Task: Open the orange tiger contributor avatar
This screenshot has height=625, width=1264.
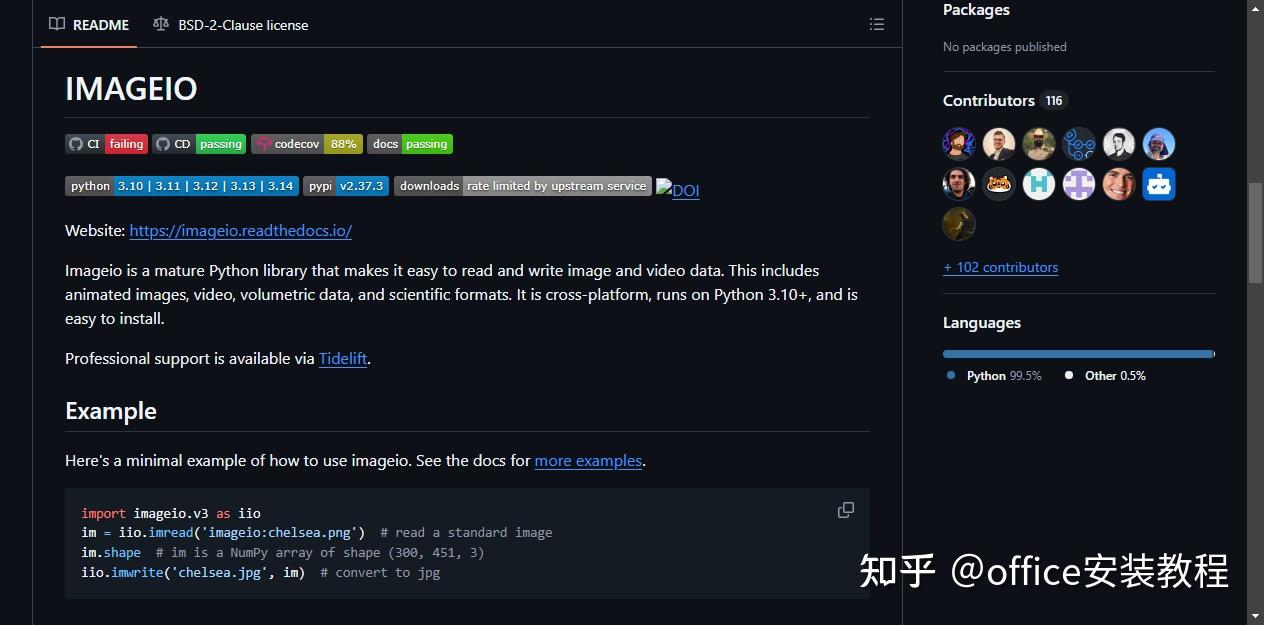Action: (999, 184)
